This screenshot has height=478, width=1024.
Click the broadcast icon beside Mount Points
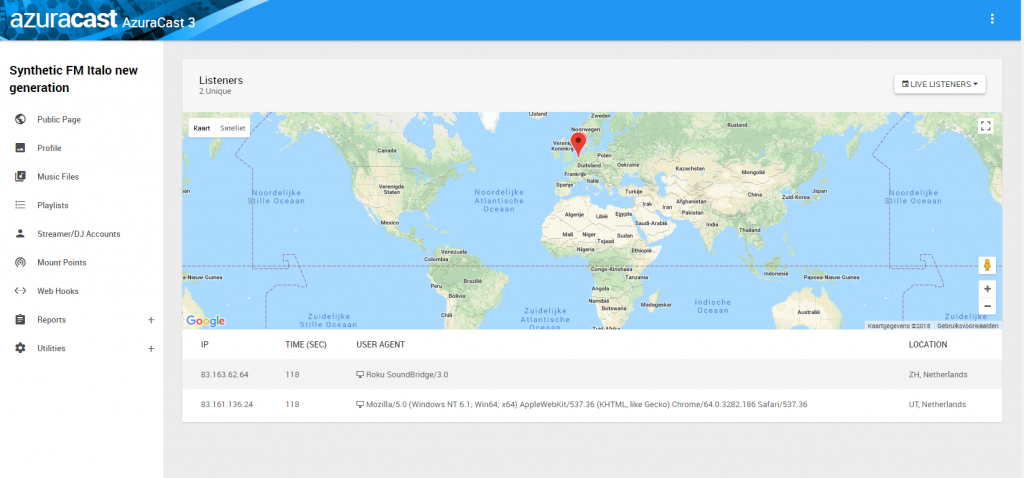coord(20,263)
